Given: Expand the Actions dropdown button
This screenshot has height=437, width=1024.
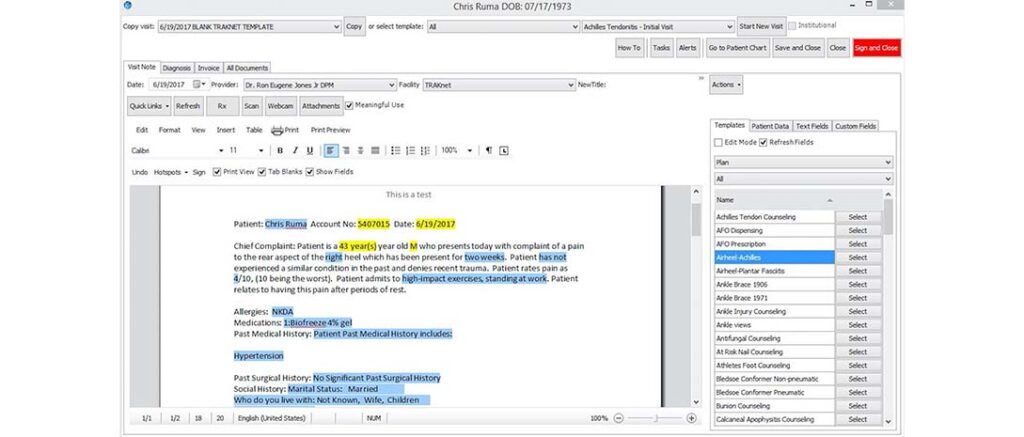Looking at the screenshot, I should pos(726,85).
